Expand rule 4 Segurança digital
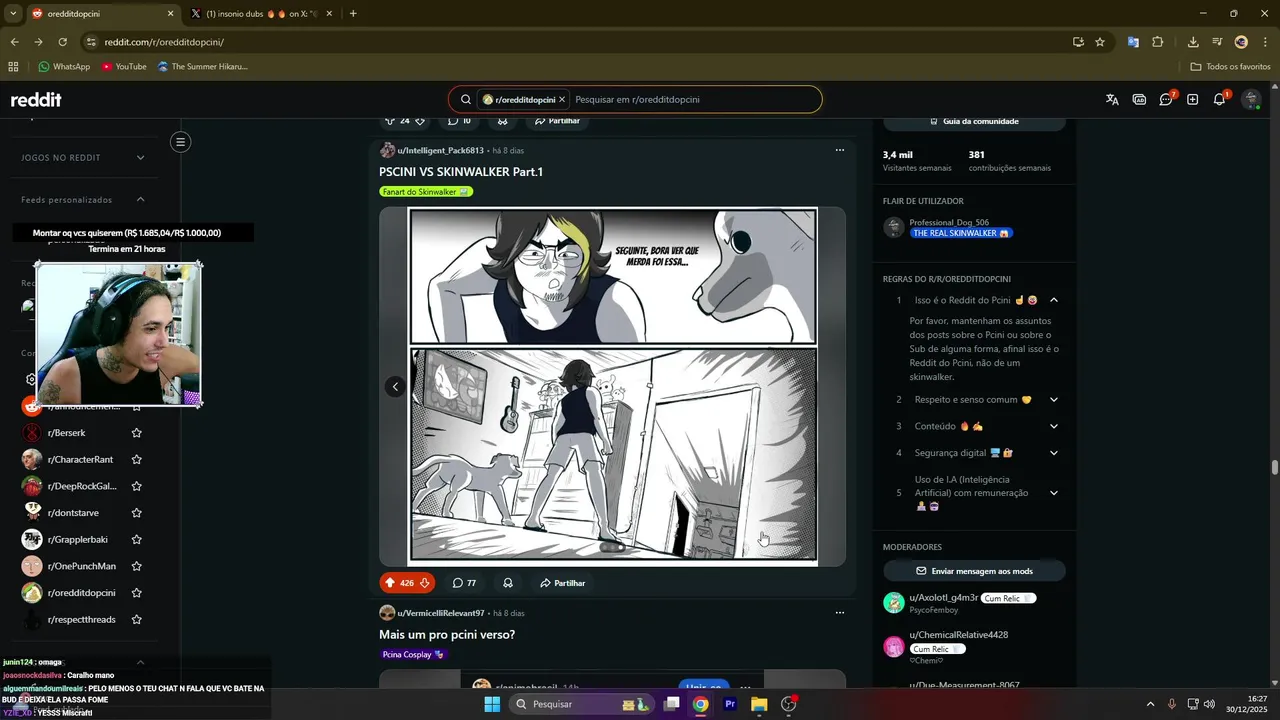Screen dimensions: 1280x720 pos(1054,453)
